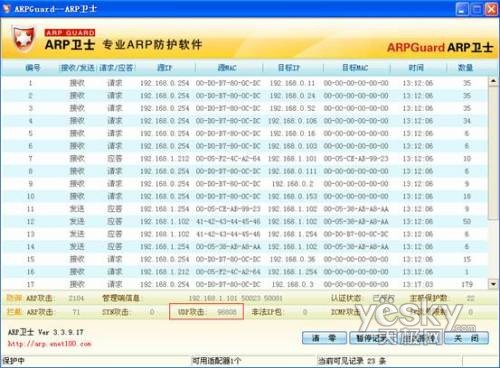Select target IP 192.168.0.3 in row 17

tap(292, 284)
